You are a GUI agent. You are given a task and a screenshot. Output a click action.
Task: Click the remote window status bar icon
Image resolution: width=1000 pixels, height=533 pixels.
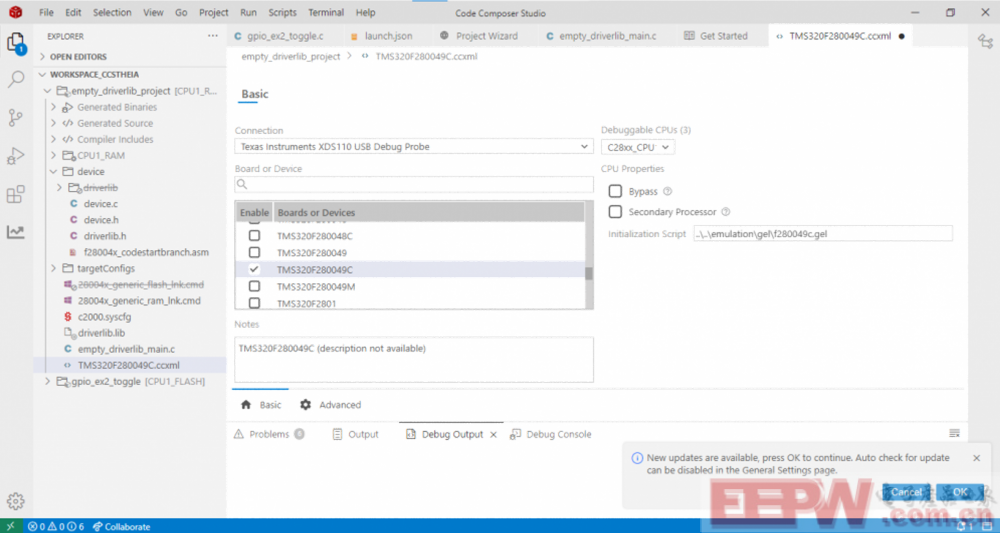(x=11, y=527)
